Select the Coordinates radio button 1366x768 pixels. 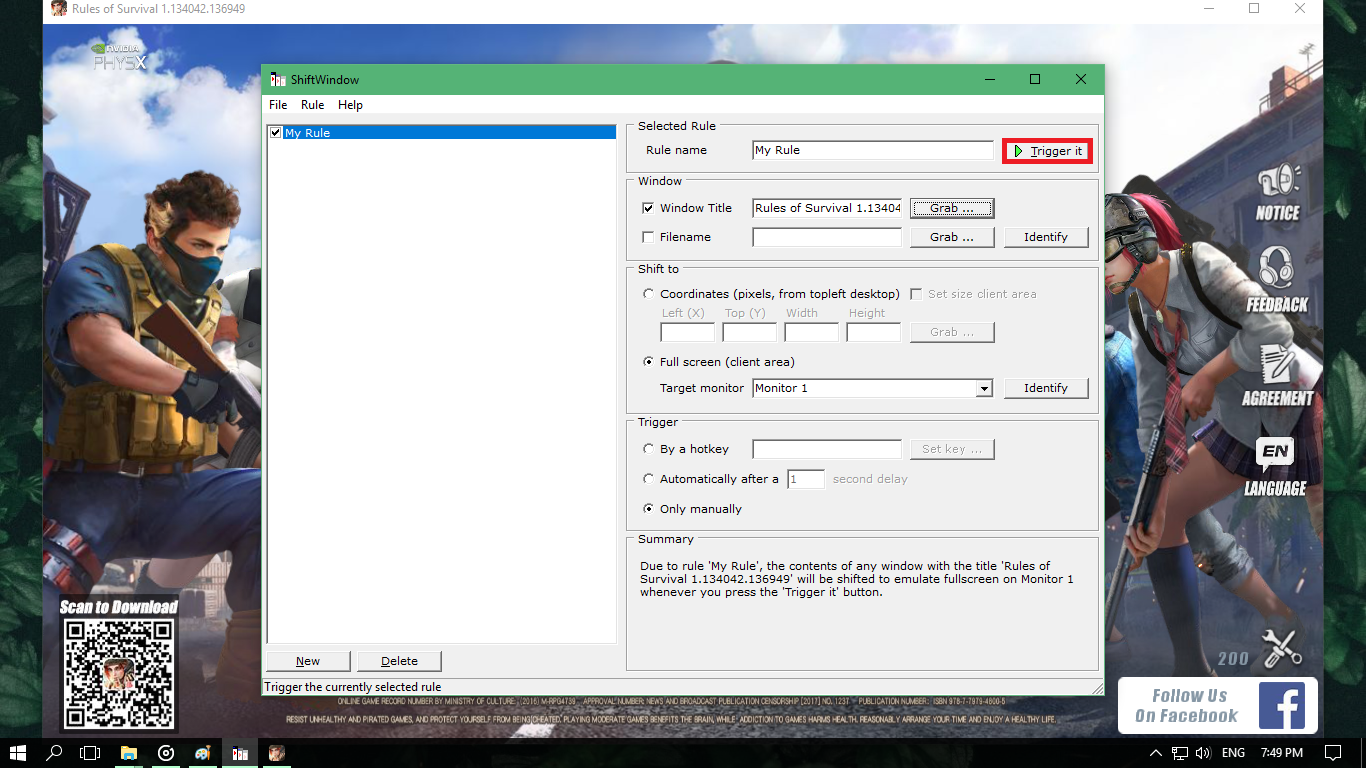pyautogui.click(x=649, y=294)
